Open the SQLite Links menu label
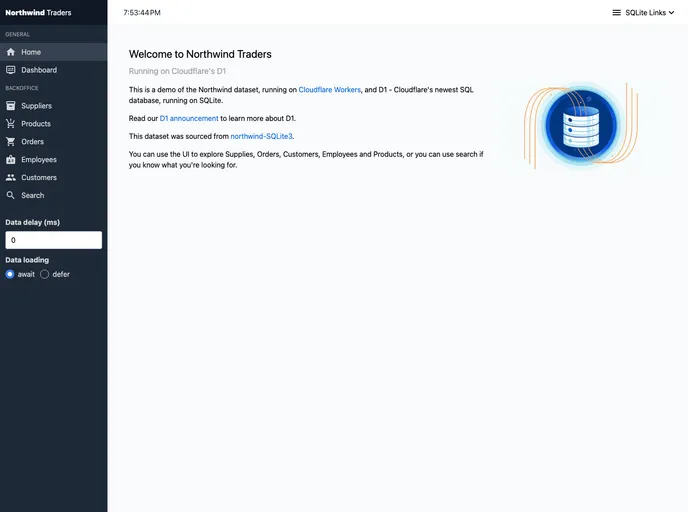This screenshot has width=688, height=512. coord(645,13)
